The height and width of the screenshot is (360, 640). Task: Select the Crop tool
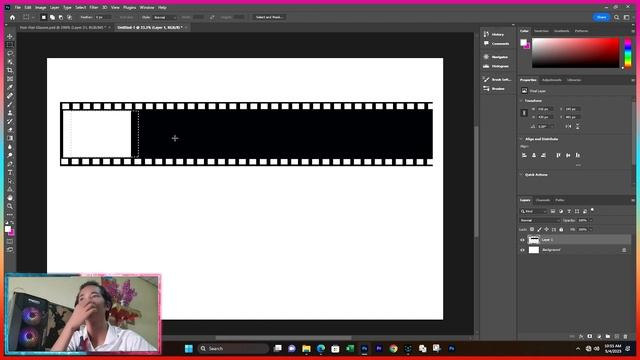[10, 70]
